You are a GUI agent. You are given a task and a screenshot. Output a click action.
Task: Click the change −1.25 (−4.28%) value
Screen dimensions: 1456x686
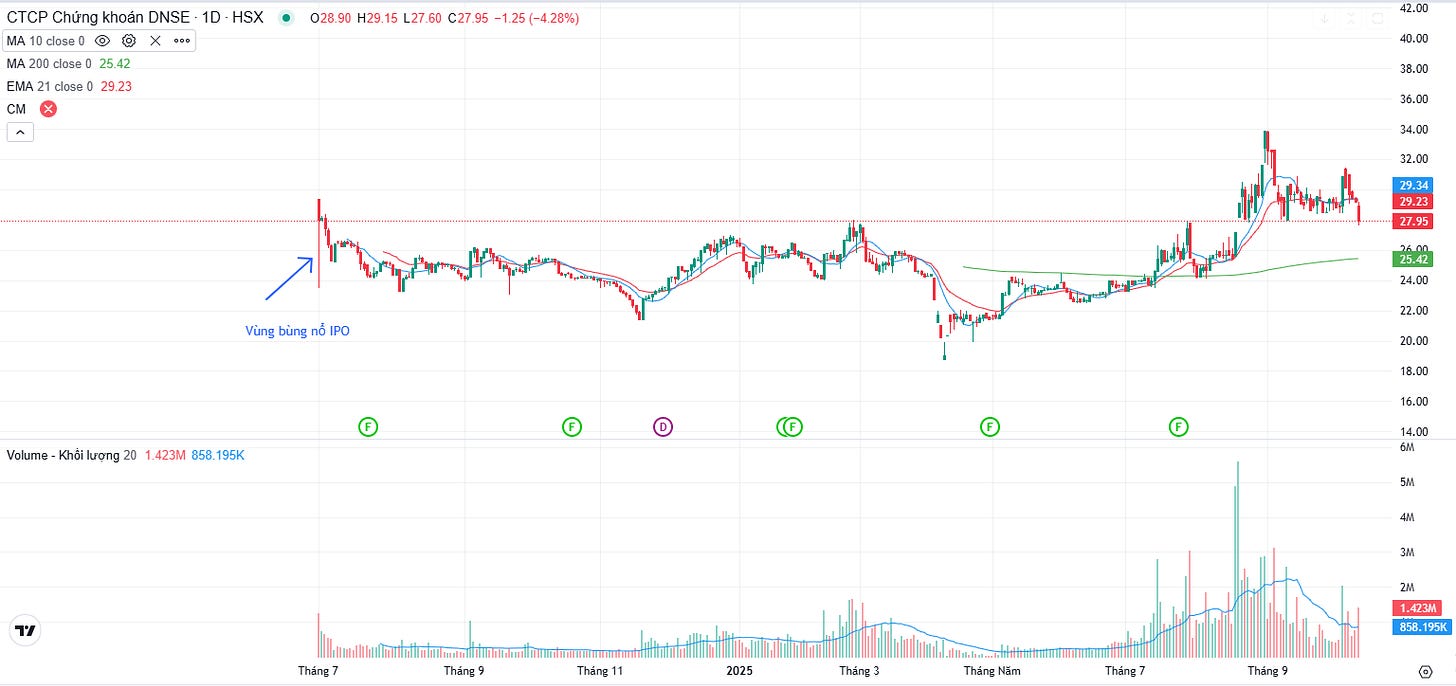(x=535, y=19)
